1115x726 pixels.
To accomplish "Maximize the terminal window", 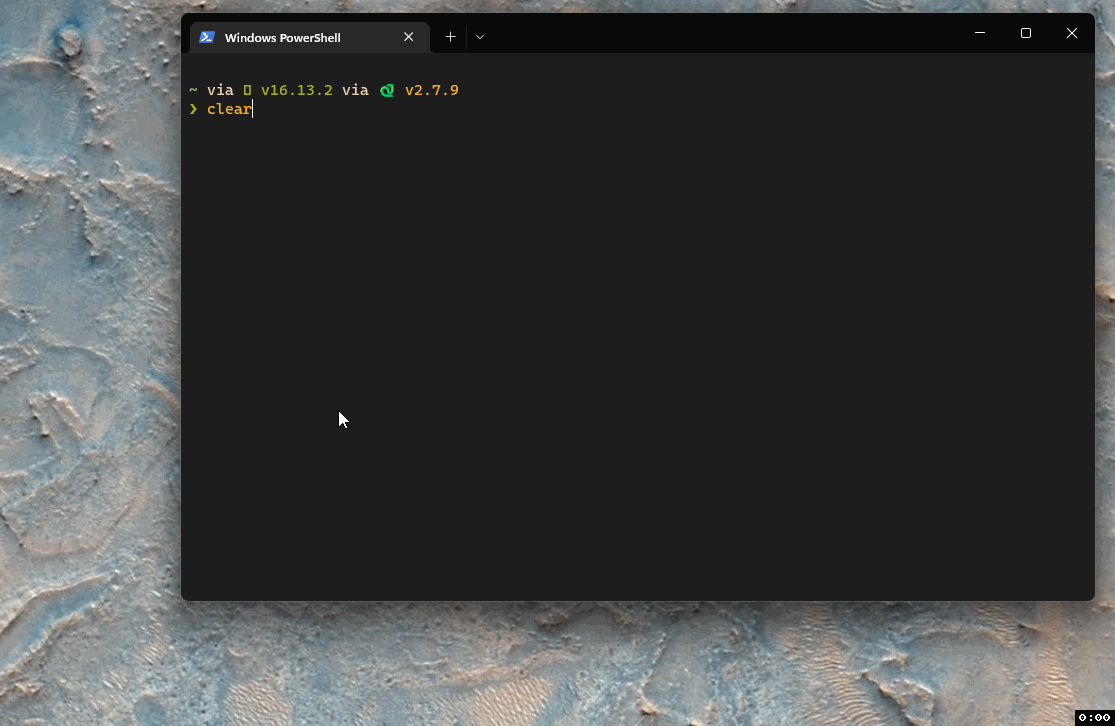I will click(1025, 33).
